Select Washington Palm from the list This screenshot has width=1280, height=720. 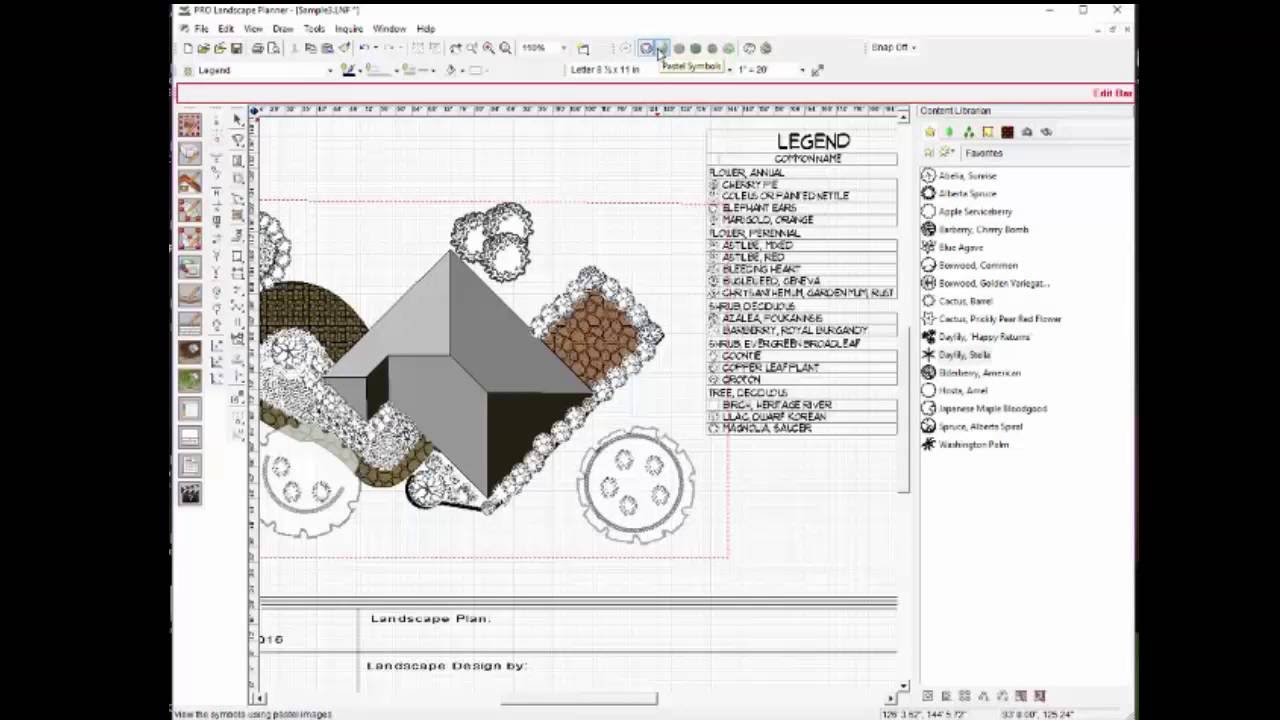[973, 445]
